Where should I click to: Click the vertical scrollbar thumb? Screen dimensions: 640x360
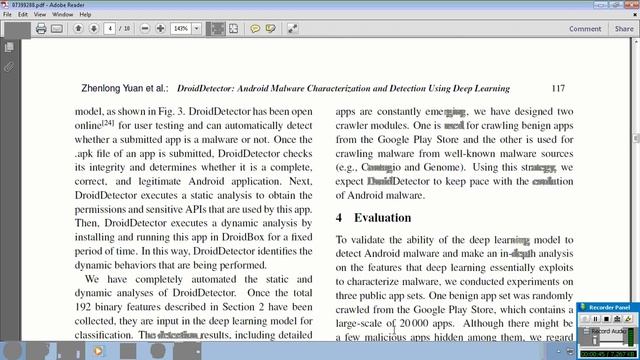(x=636, y=138)
